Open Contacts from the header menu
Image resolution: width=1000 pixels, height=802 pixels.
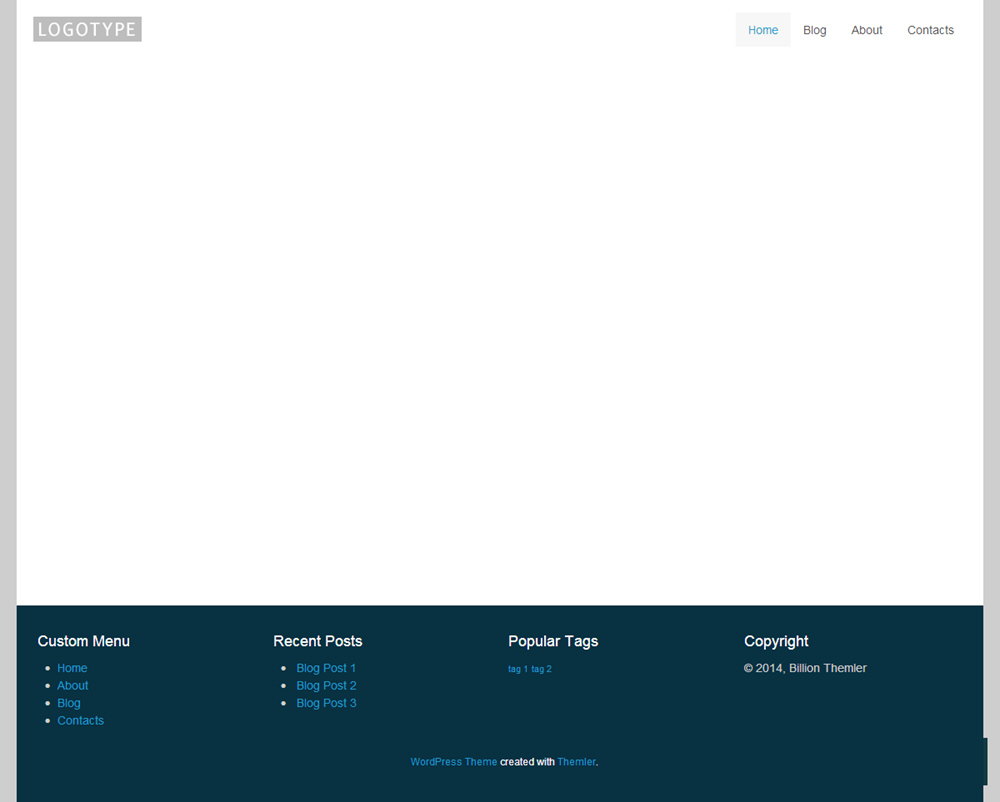point(930,30)
